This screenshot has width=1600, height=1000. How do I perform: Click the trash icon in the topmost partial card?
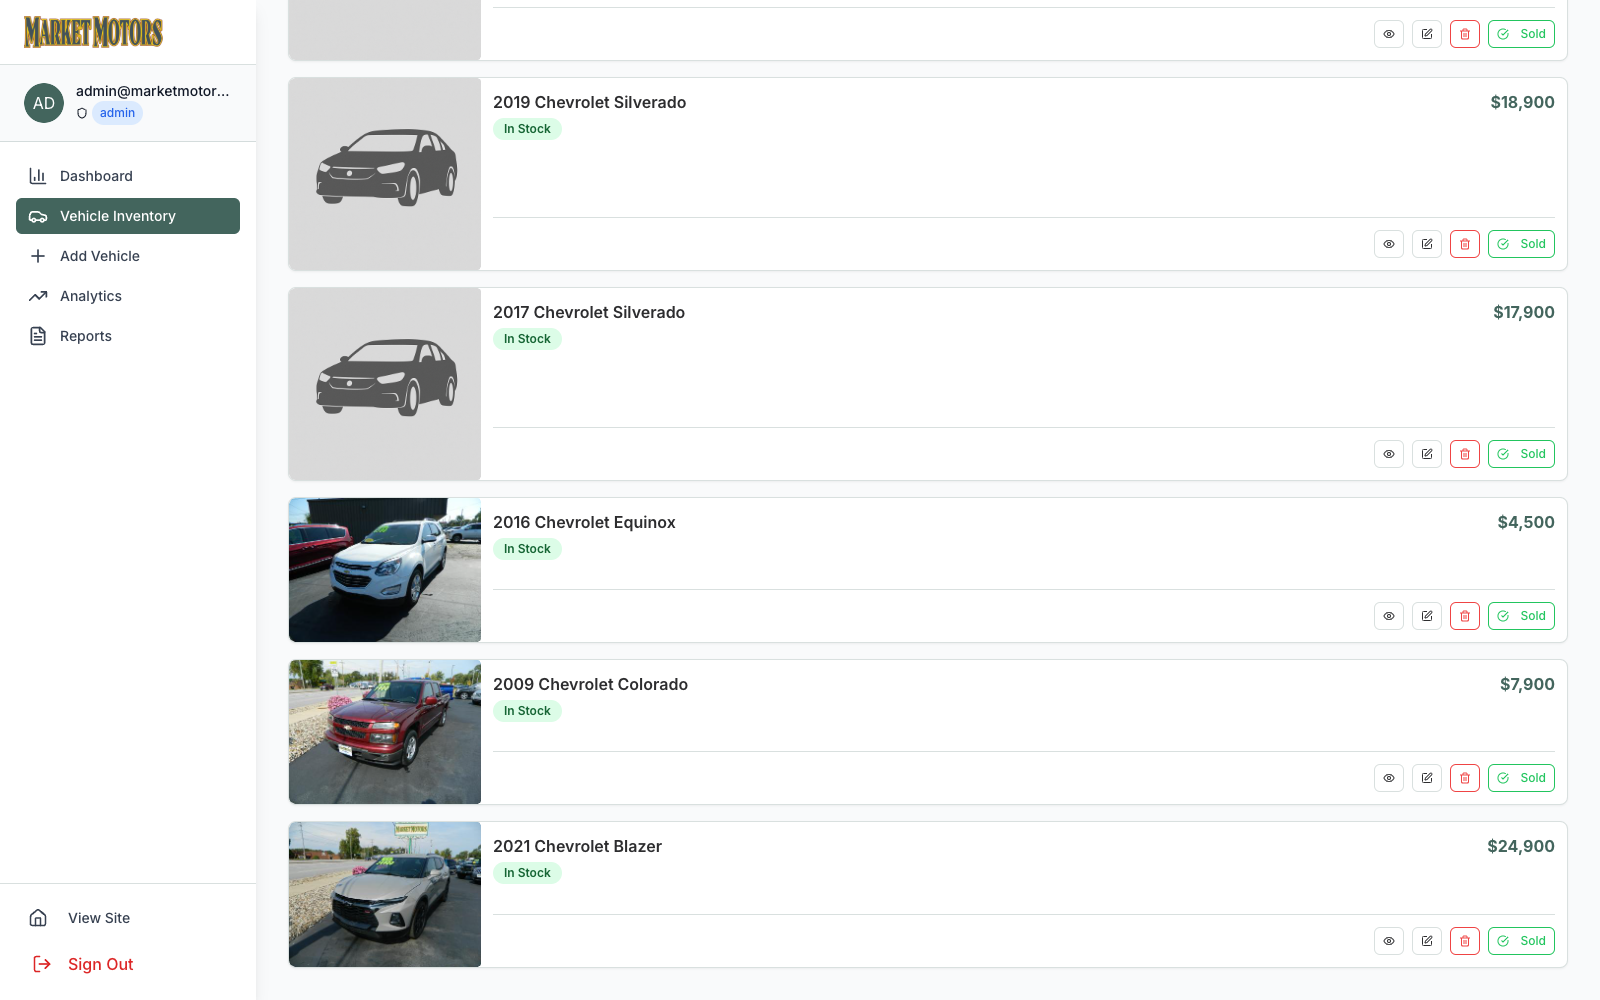[x=1465, y=34]
